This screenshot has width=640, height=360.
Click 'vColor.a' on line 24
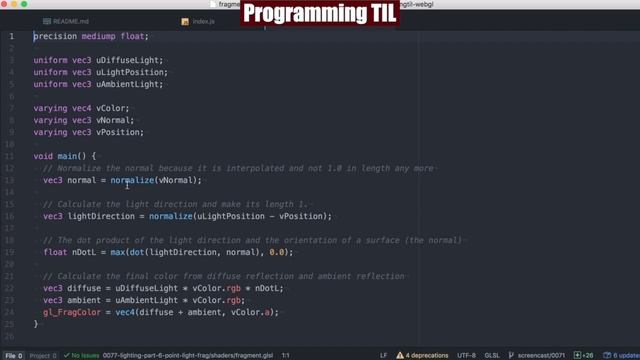[250, 312]
